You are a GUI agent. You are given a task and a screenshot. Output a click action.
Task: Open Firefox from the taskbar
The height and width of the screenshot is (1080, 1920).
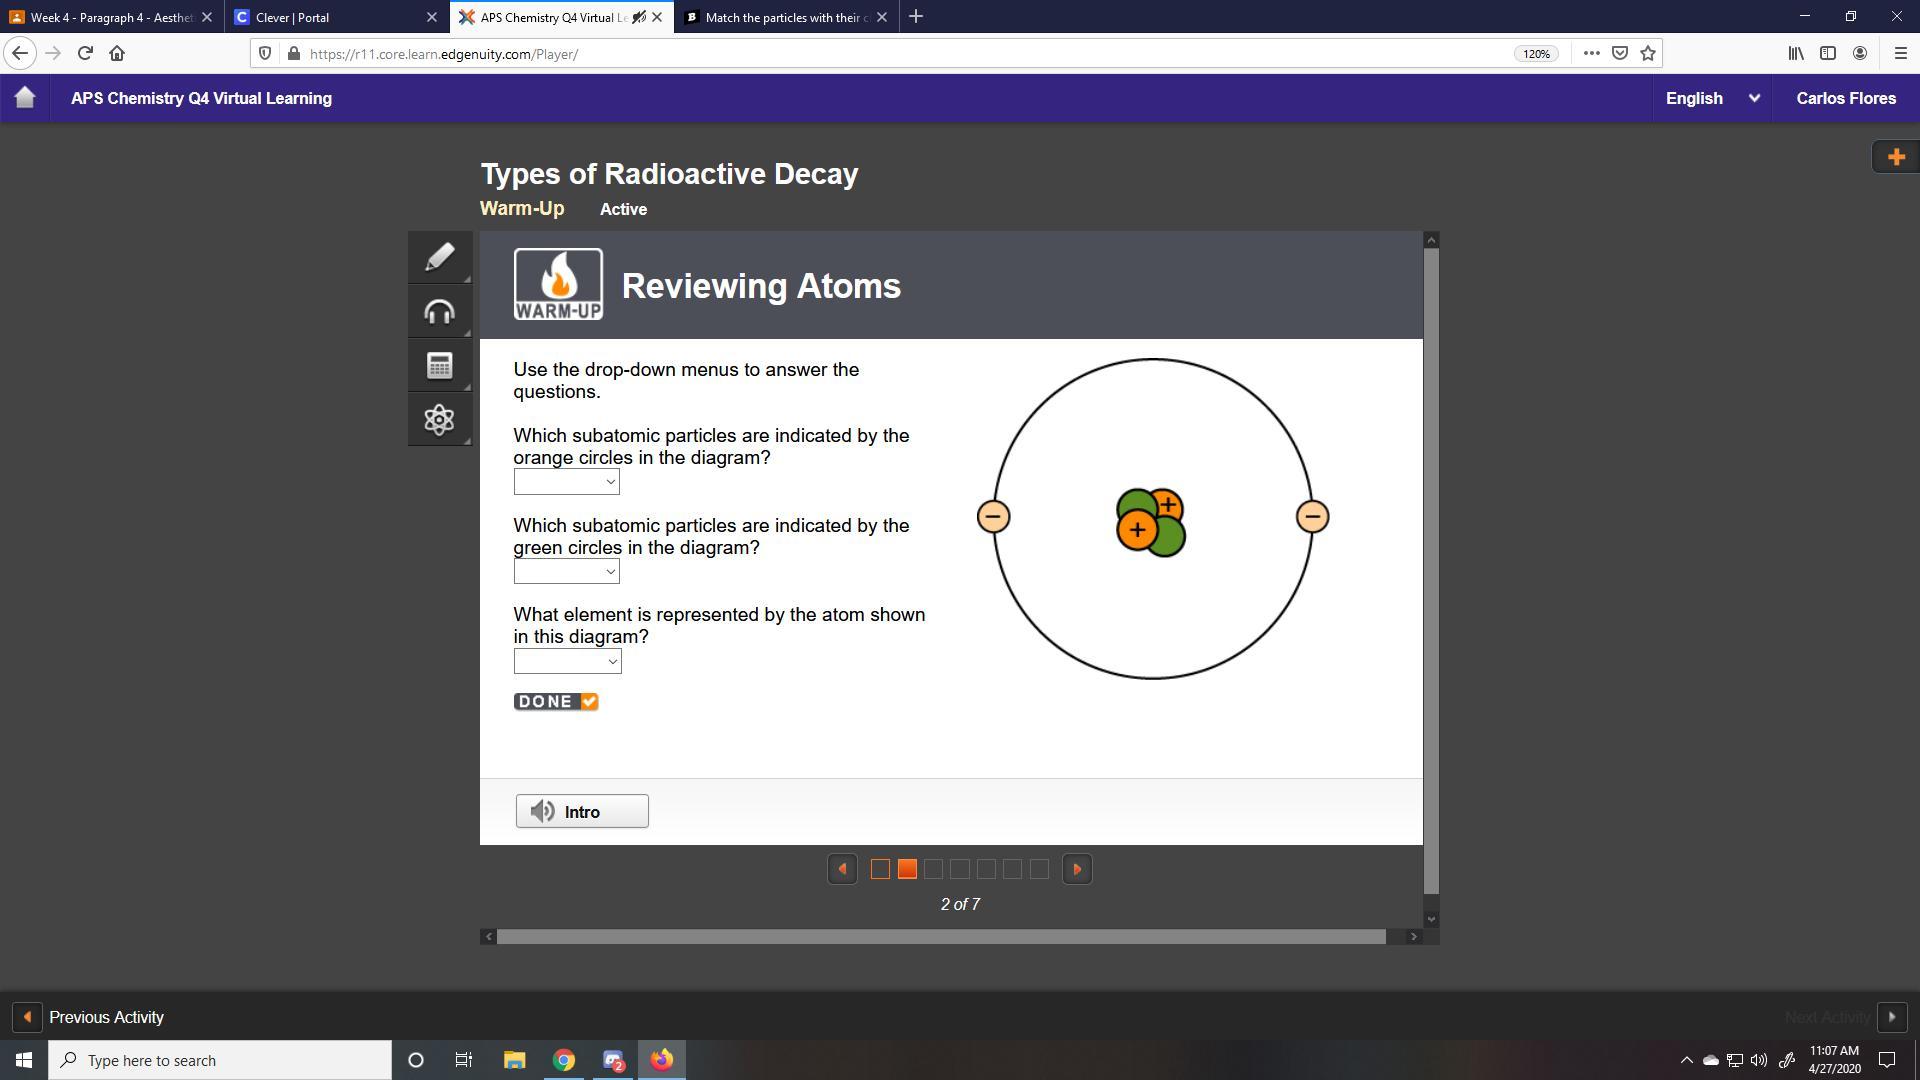[662, 1060]
